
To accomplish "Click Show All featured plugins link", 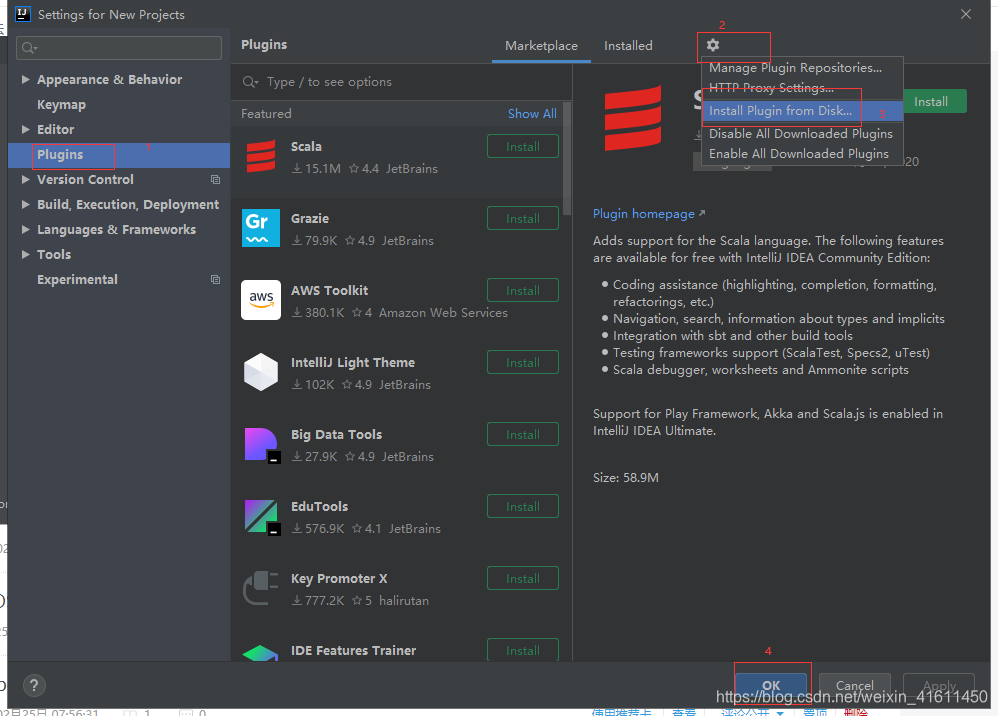I will (532, 113).
